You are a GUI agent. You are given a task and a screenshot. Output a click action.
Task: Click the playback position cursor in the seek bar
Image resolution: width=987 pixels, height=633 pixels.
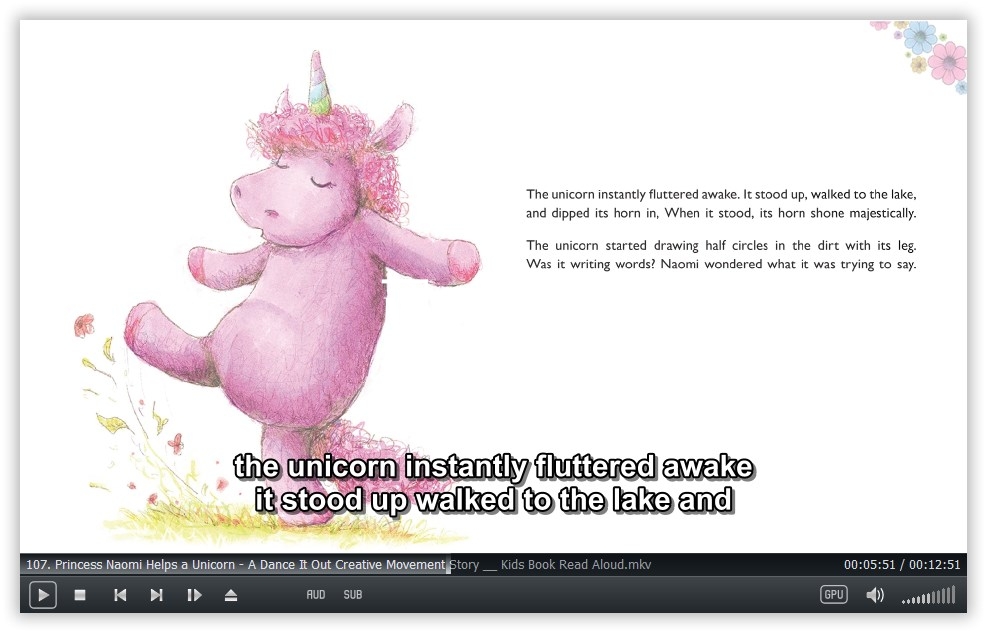[447, 564]
